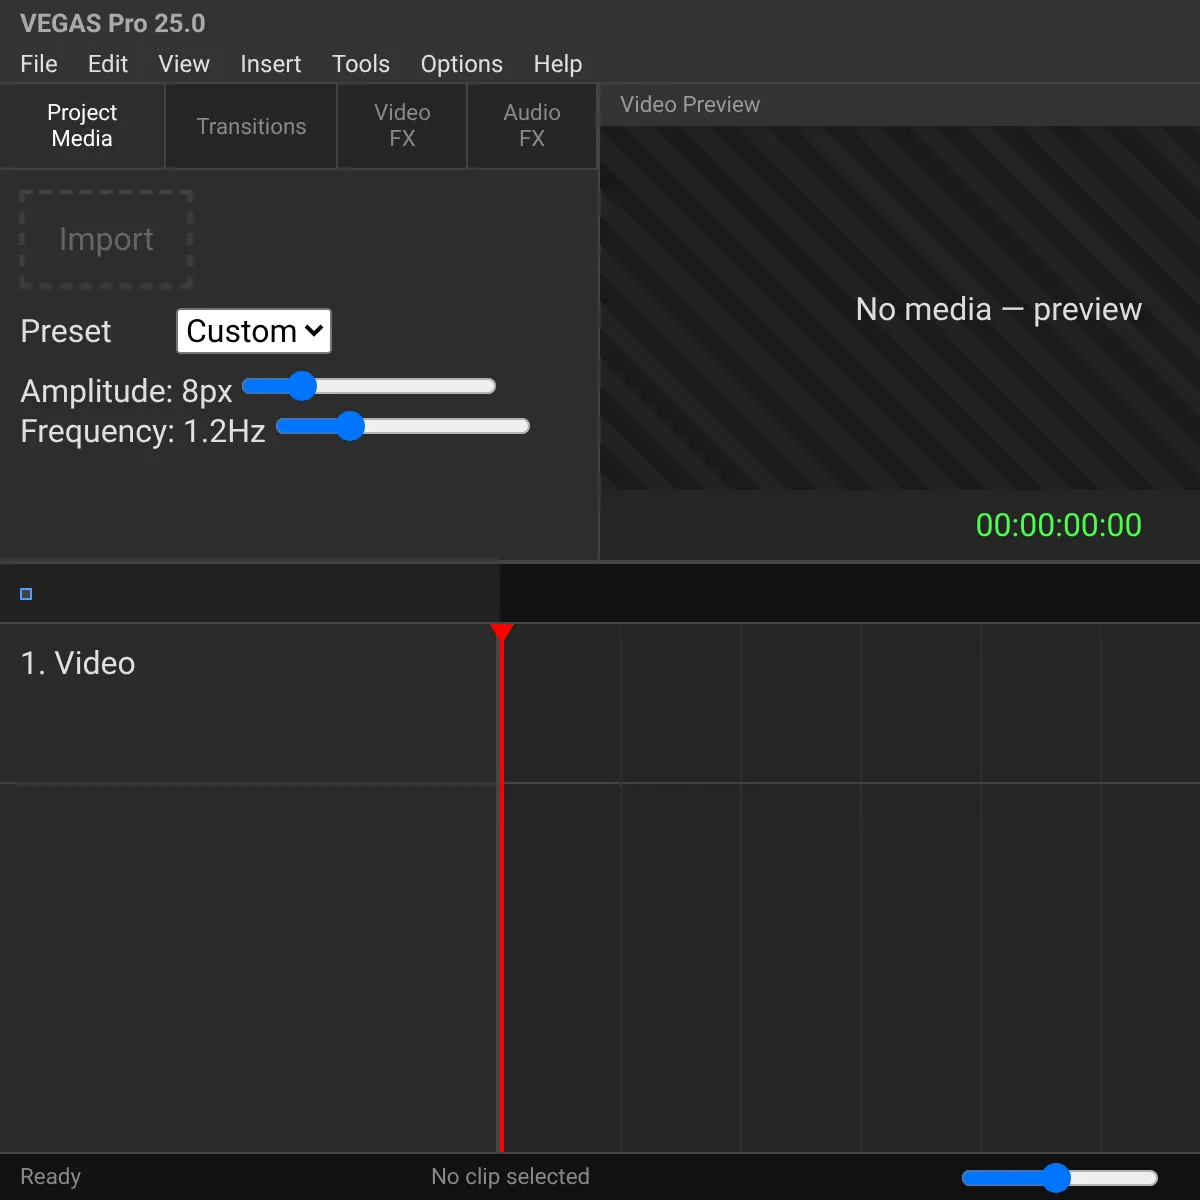Adjust the Amplitude slider
This screenshot has height=1200, width=1200.
pyautogui.click(x=369, y=386)
